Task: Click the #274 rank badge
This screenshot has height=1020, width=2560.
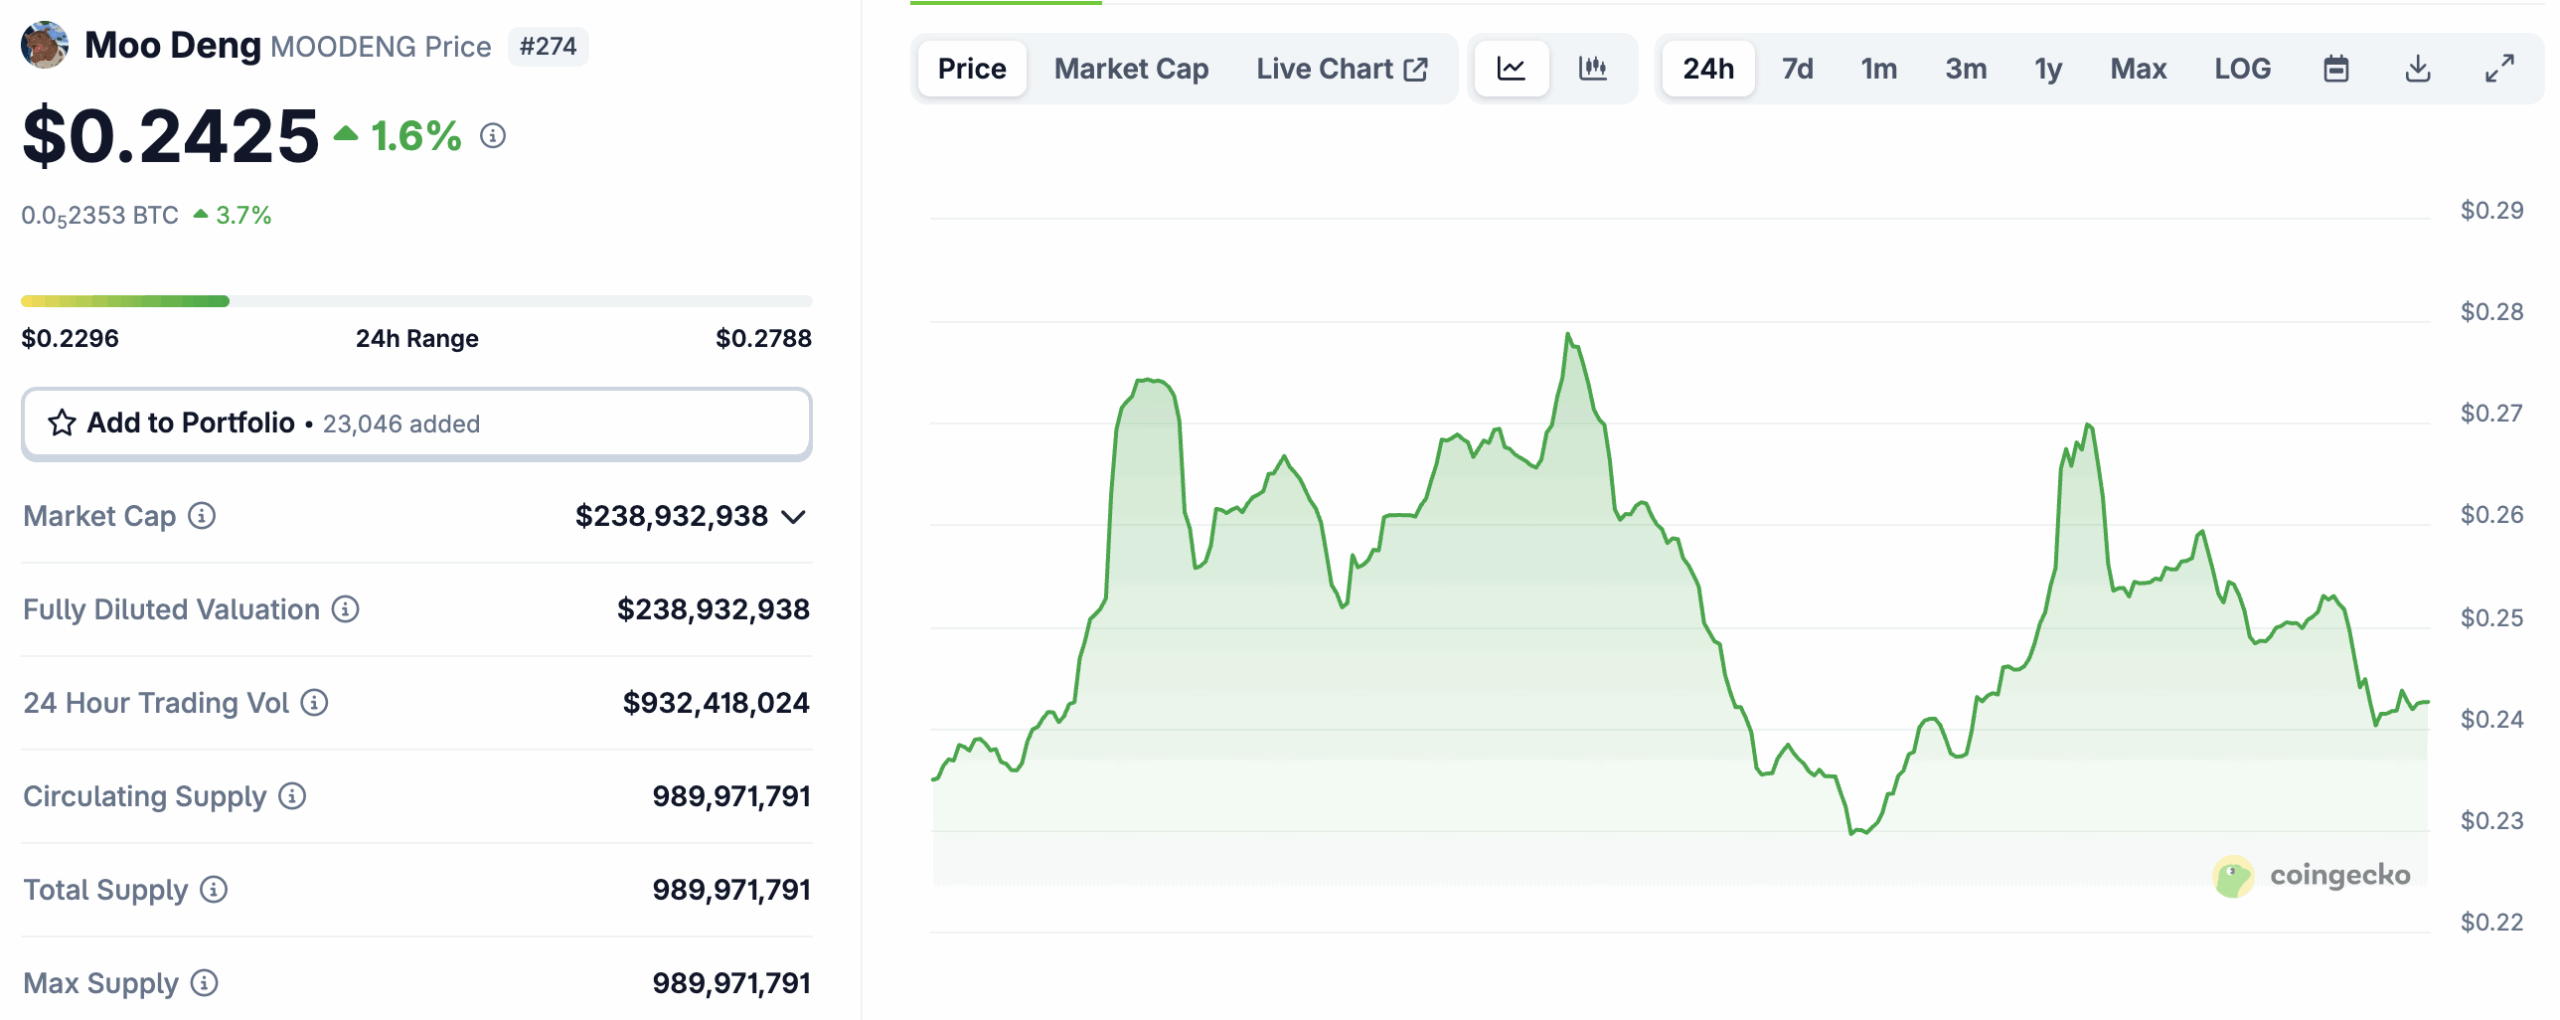Action: tap(548, 47)
